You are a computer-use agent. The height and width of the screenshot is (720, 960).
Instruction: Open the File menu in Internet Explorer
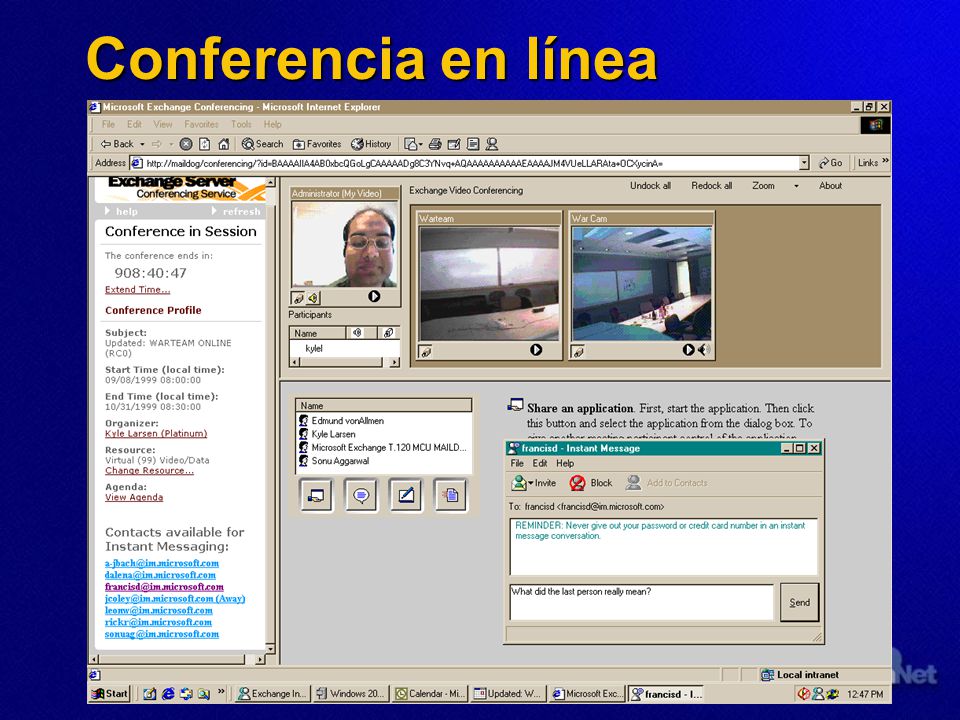108,124
